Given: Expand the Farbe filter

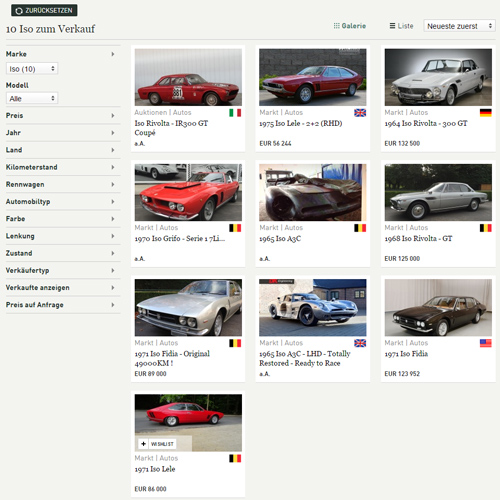Looking at the screenshot, I should click(63, 219).
